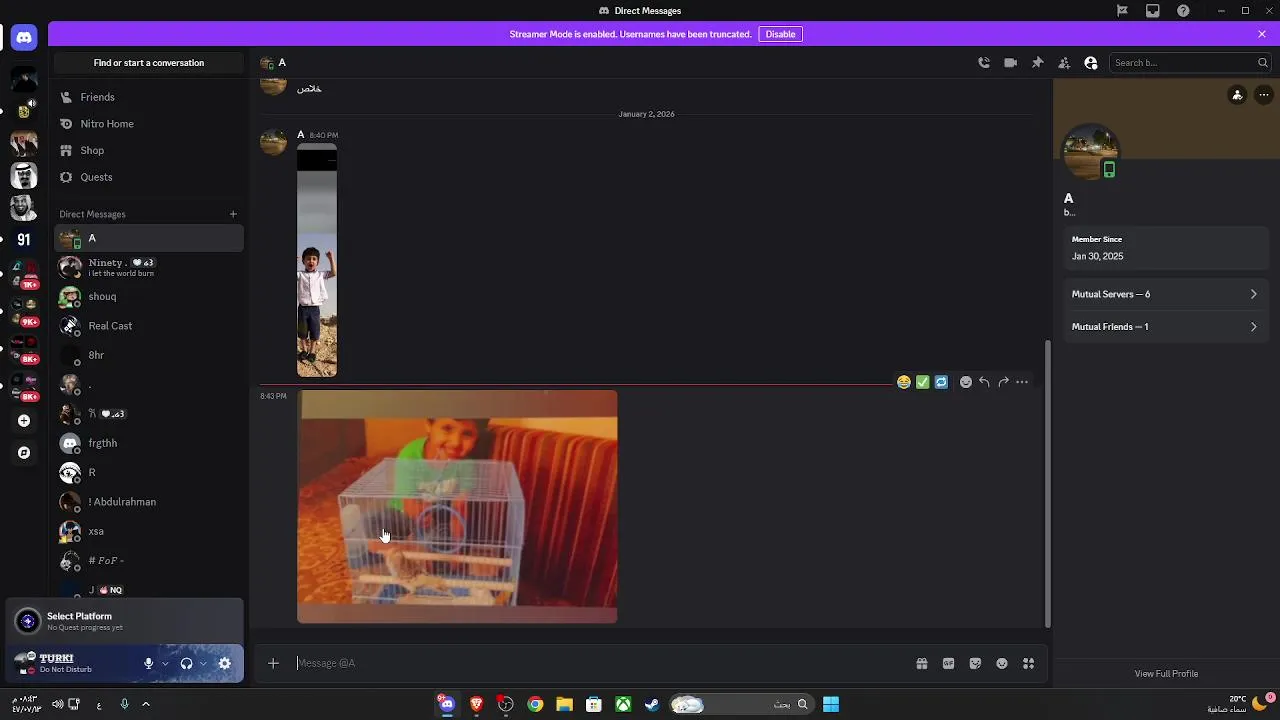Focus the Message @A input
Image resolution: width=1280 pixels, height=720 pixels.
(x=600, y=663)
